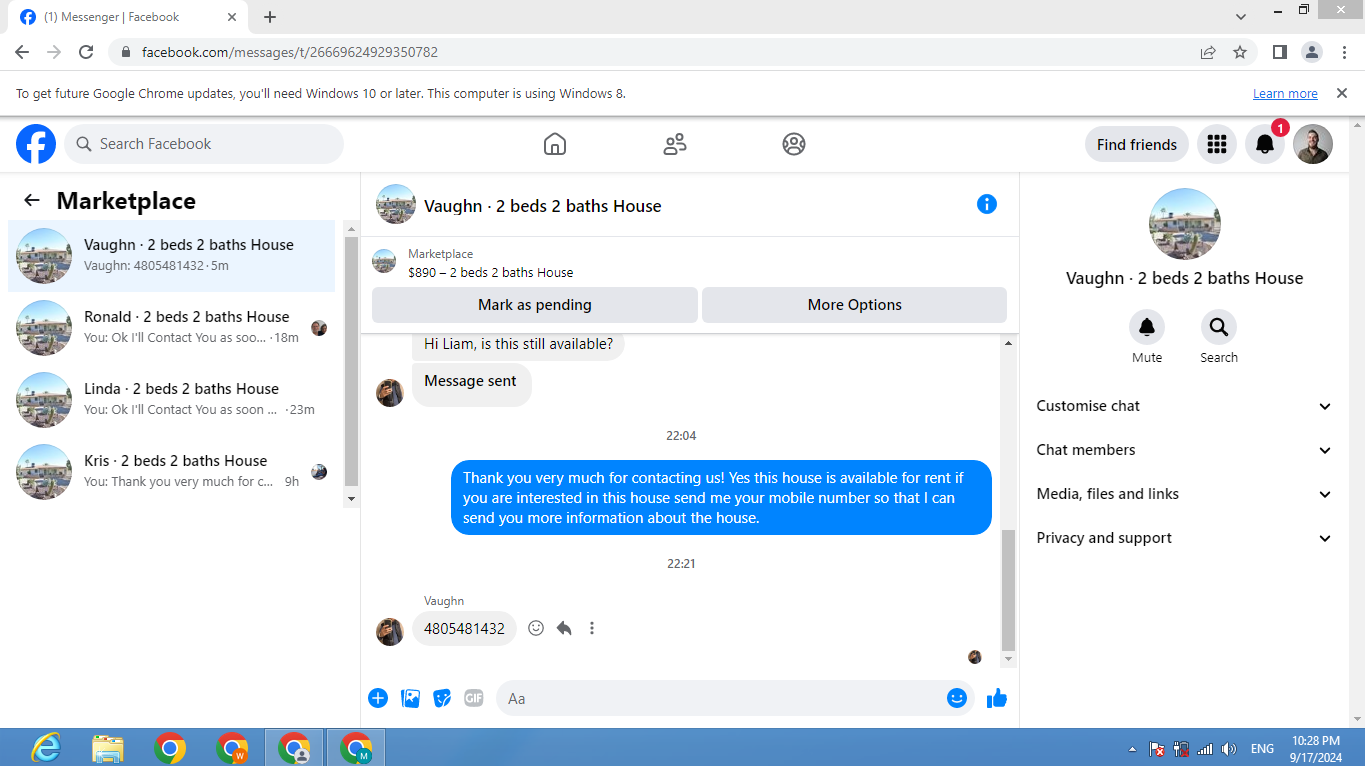This screenshot has height=766, width=1365.
Task: Focus the Aa message input
Action: point(735,698)
